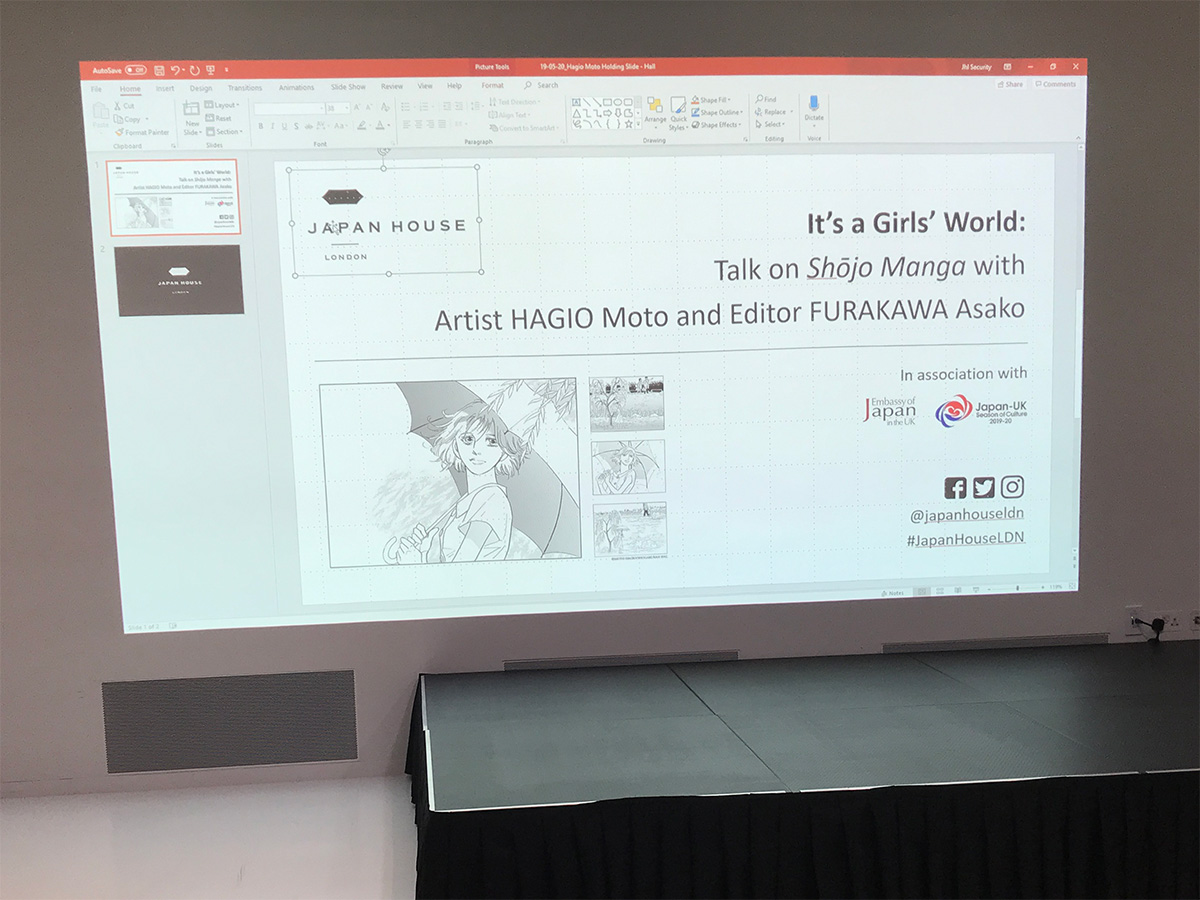This screenshot has width=1200, height=900.
Task: Click the Twitter icon on the slide
Action: [x=984, y=487]
